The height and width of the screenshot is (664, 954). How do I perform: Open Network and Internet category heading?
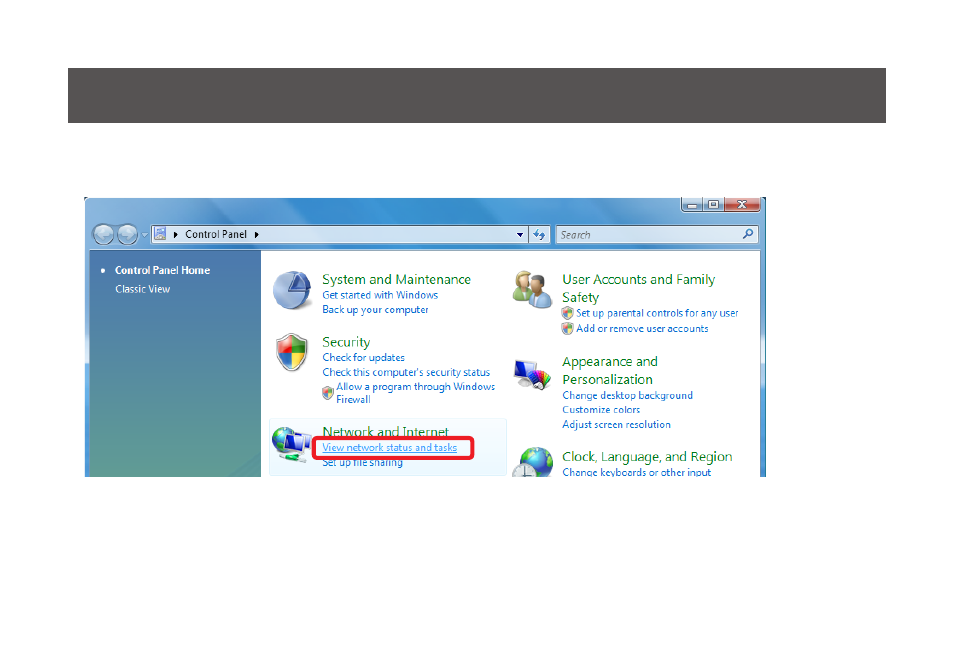(x=385, y=432)
